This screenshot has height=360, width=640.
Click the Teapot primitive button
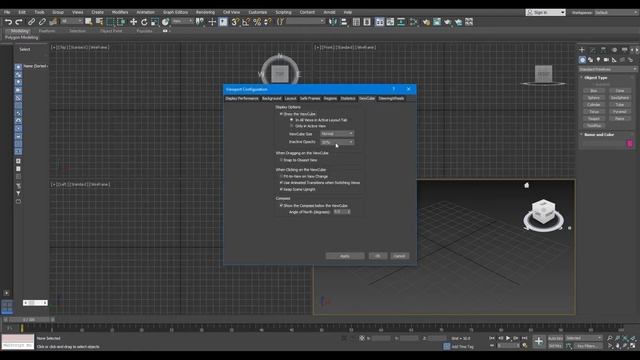coord(594,118)
